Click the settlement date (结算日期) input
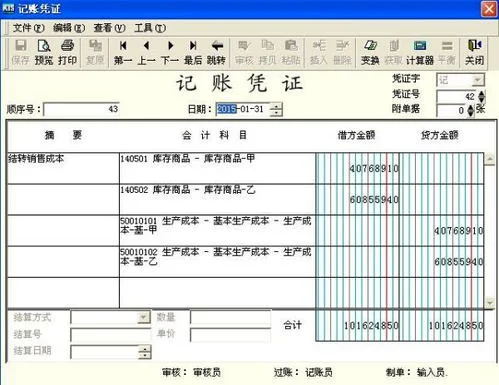This screenshot has height=385, width=499. (105, 352)
